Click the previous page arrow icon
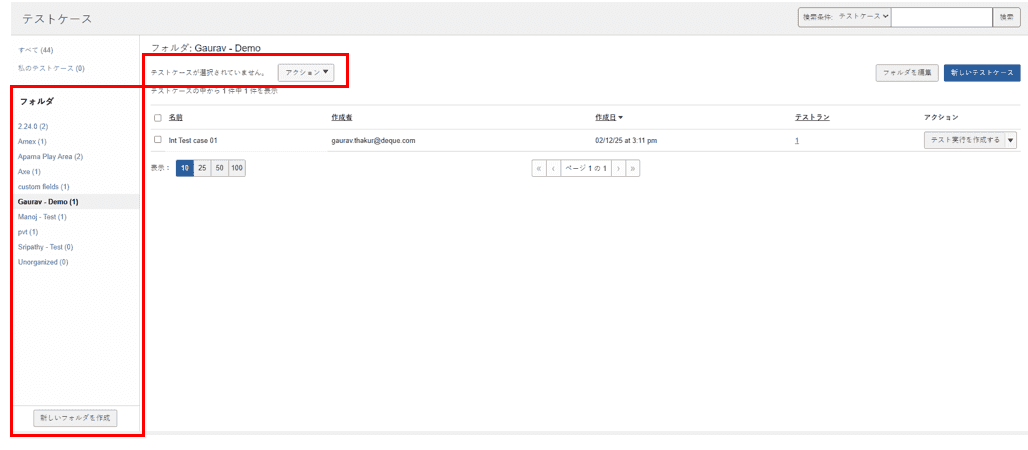This screenshot has width=1028, height=450. tap(554, 168)
